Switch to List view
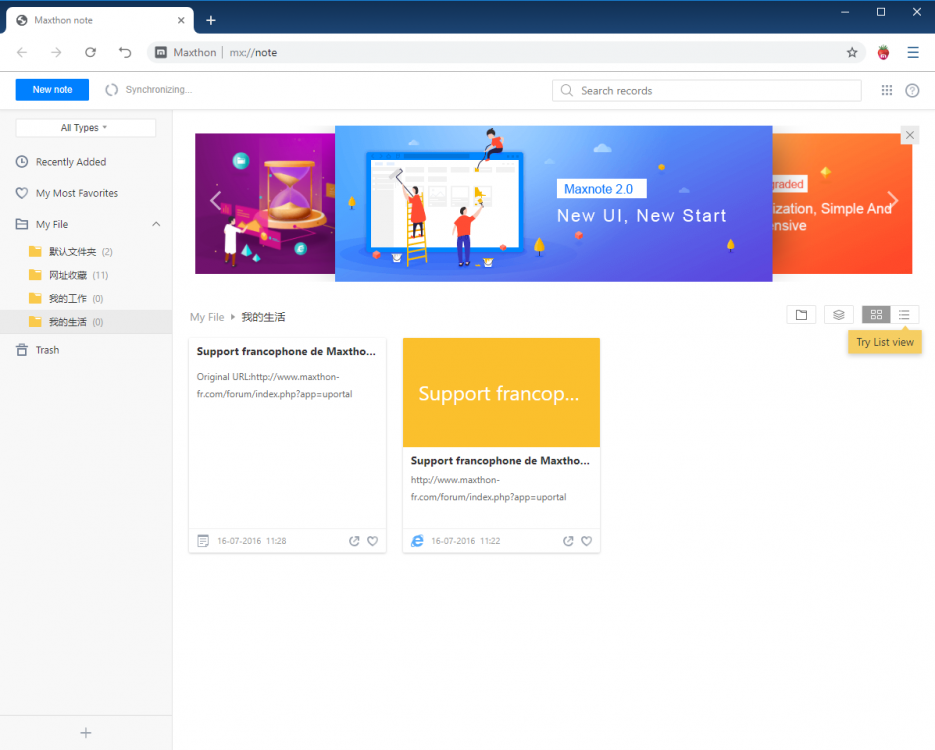 pyautogui.click(x=905, y=314)
